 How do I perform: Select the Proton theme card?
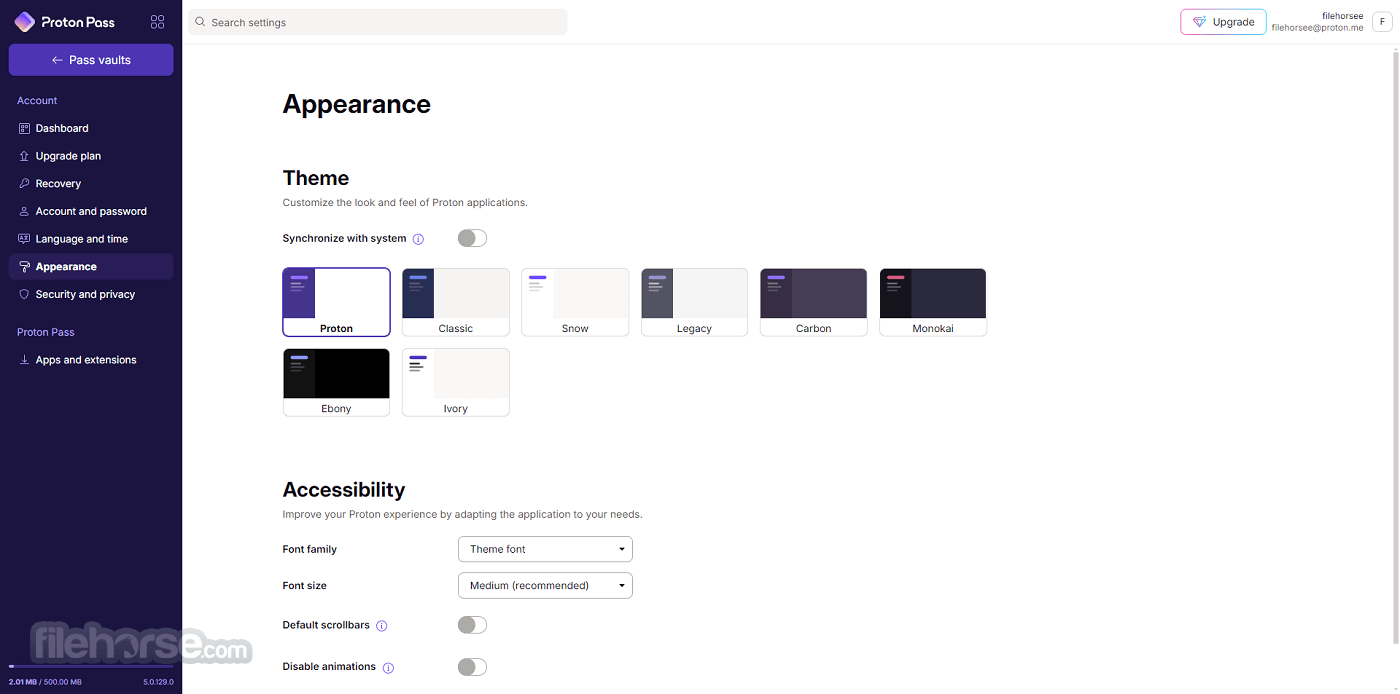pos(336,302)
